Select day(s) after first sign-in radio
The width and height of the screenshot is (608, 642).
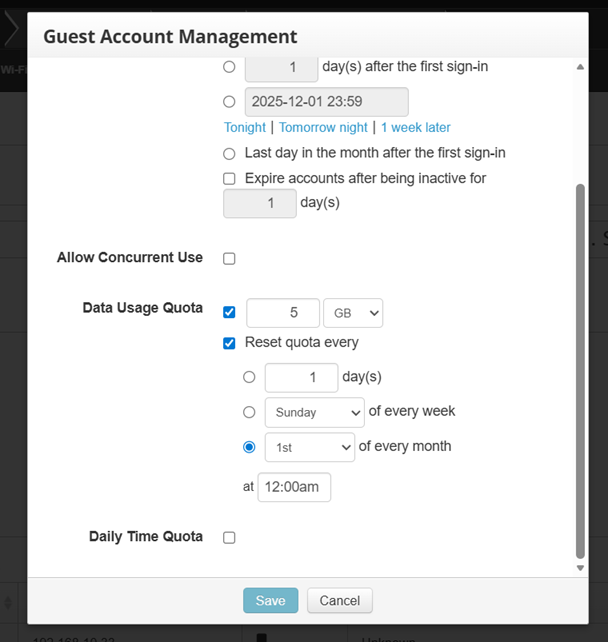[229, 67]
